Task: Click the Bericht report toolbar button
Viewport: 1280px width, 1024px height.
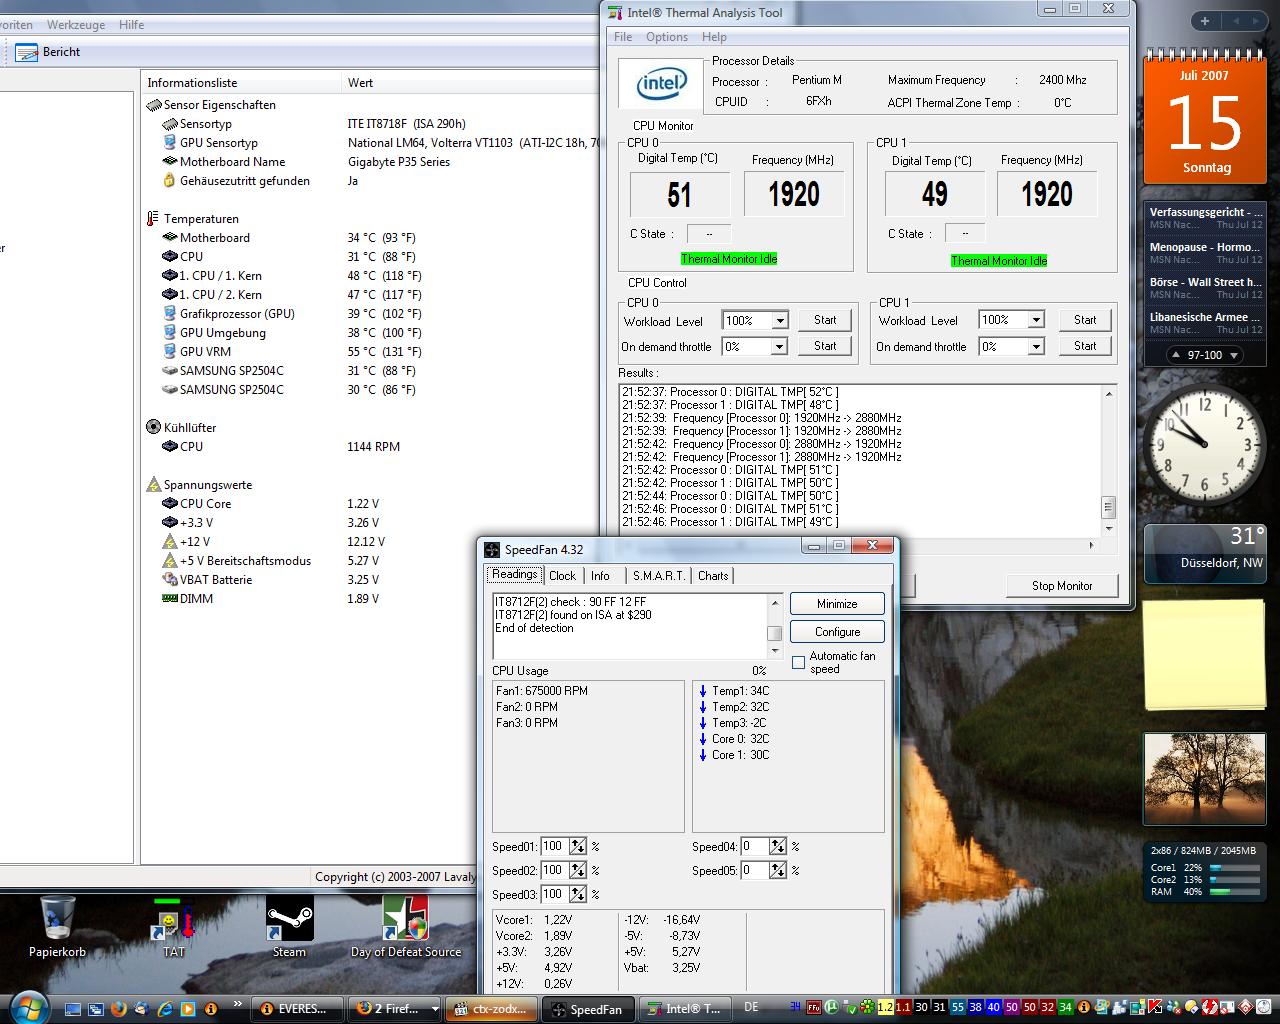Action: (49, 52)
